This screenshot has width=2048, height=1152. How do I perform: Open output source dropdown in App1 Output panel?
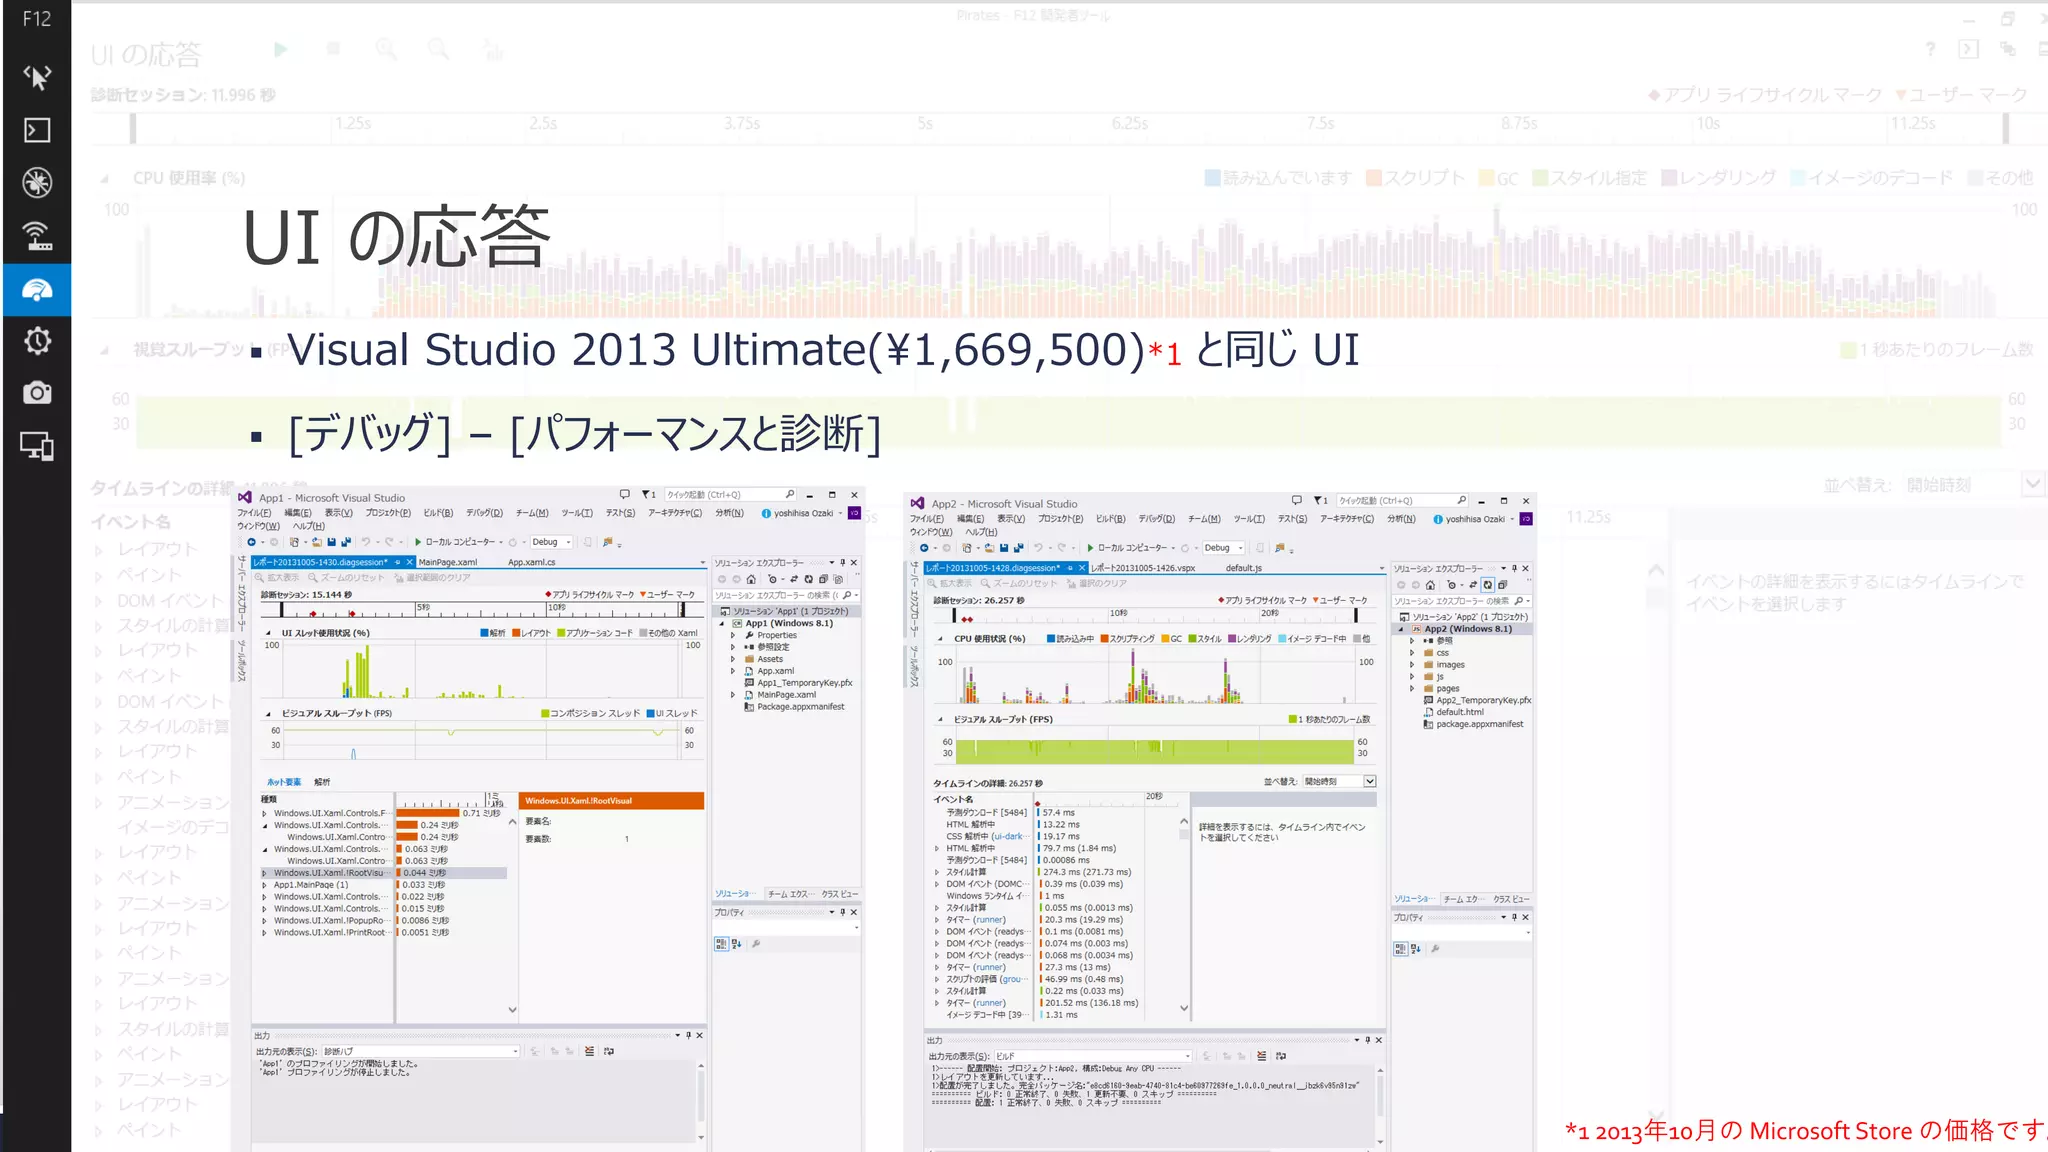421,1051
